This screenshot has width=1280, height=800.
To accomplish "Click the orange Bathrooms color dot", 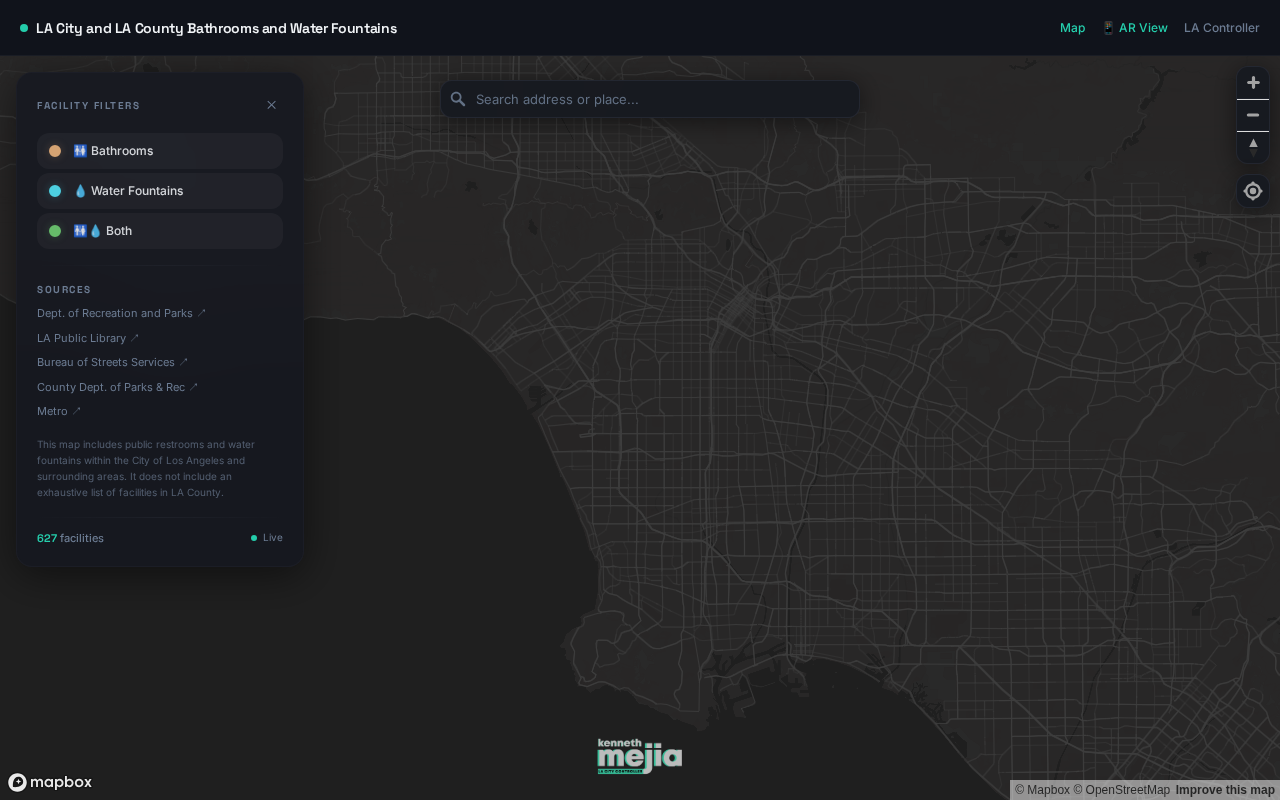I will (x=55, y=151).
